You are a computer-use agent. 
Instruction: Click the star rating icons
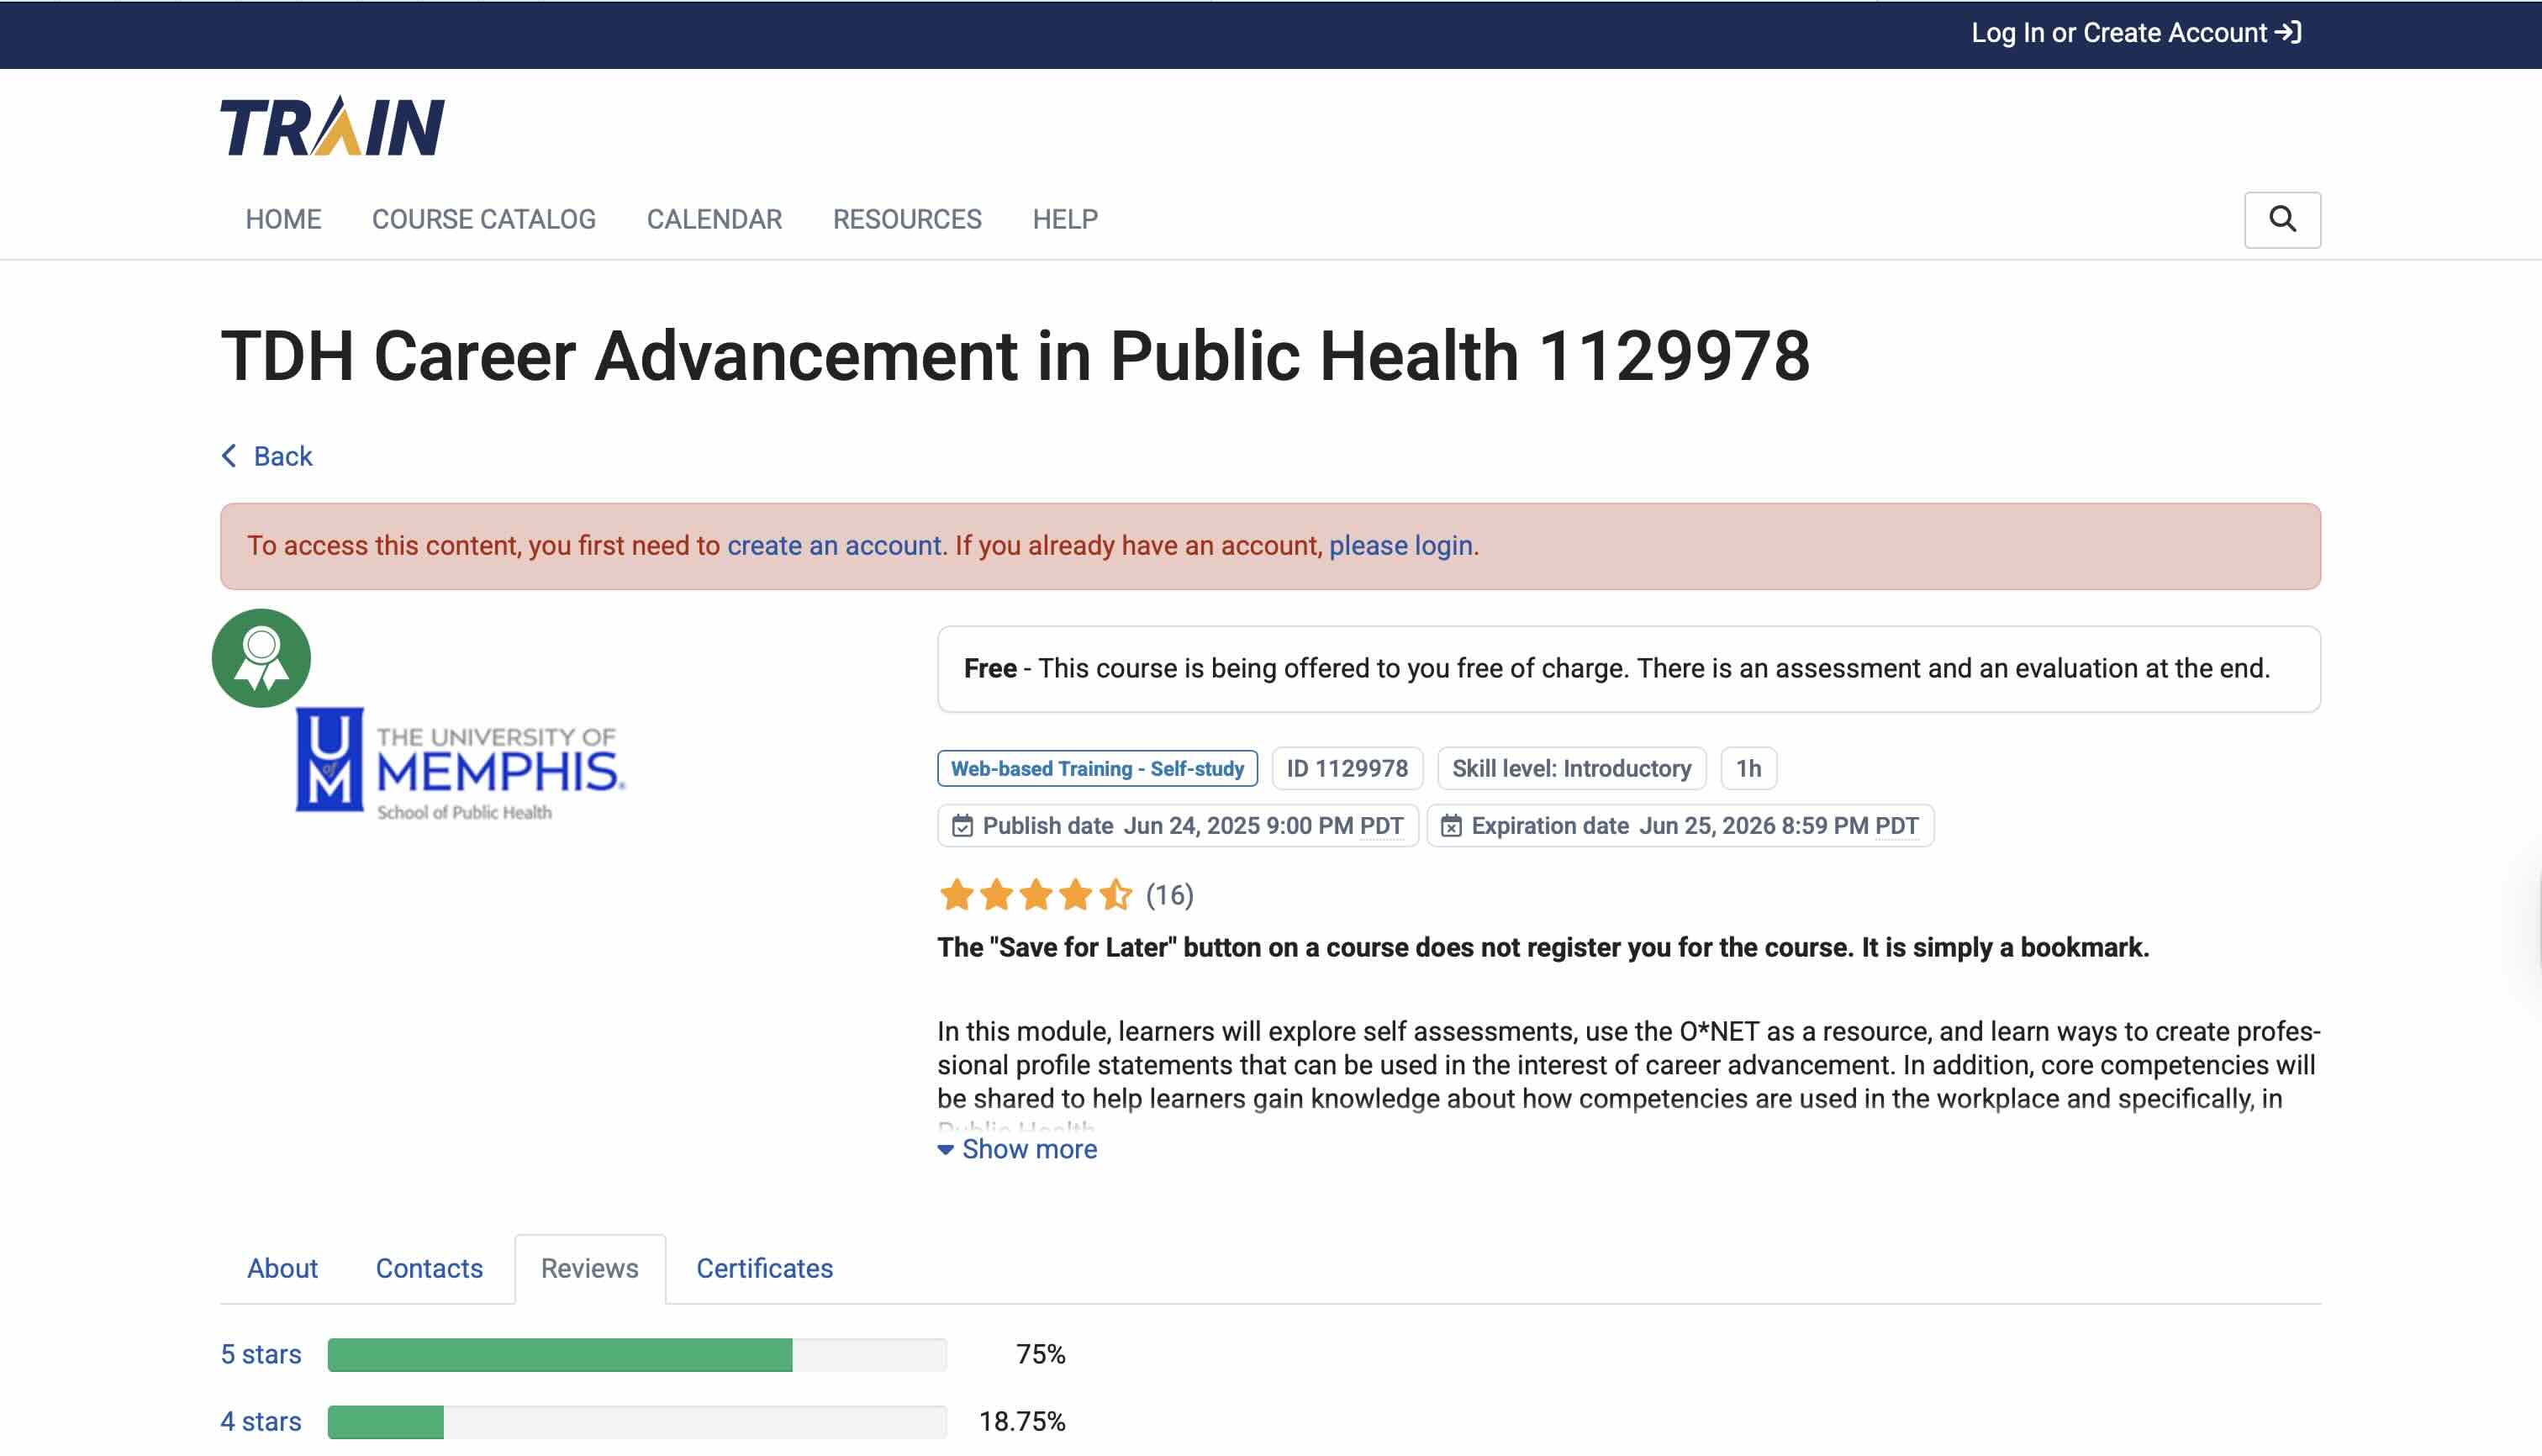pos(1035,894)
